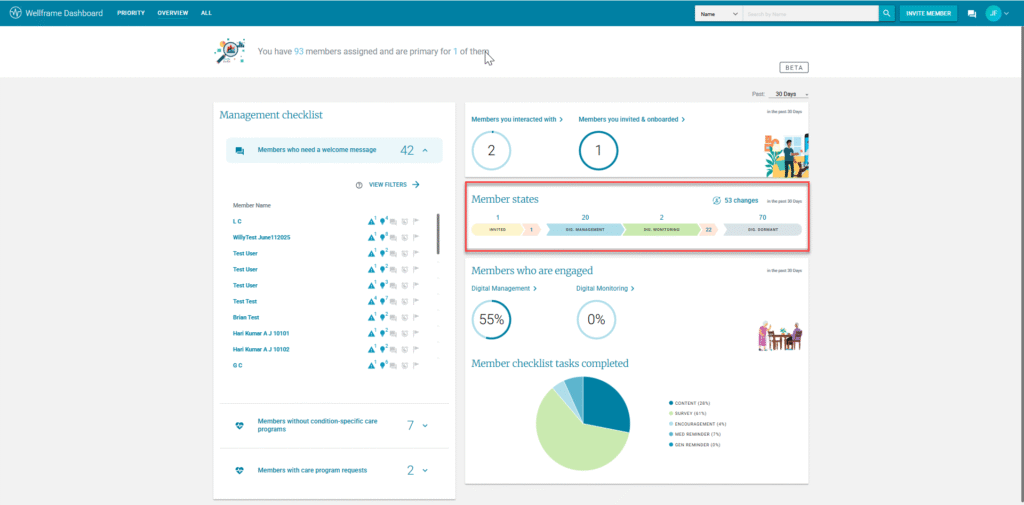Click the Invite Member button
The image size is (1024, 505).
tap(928, 13)
